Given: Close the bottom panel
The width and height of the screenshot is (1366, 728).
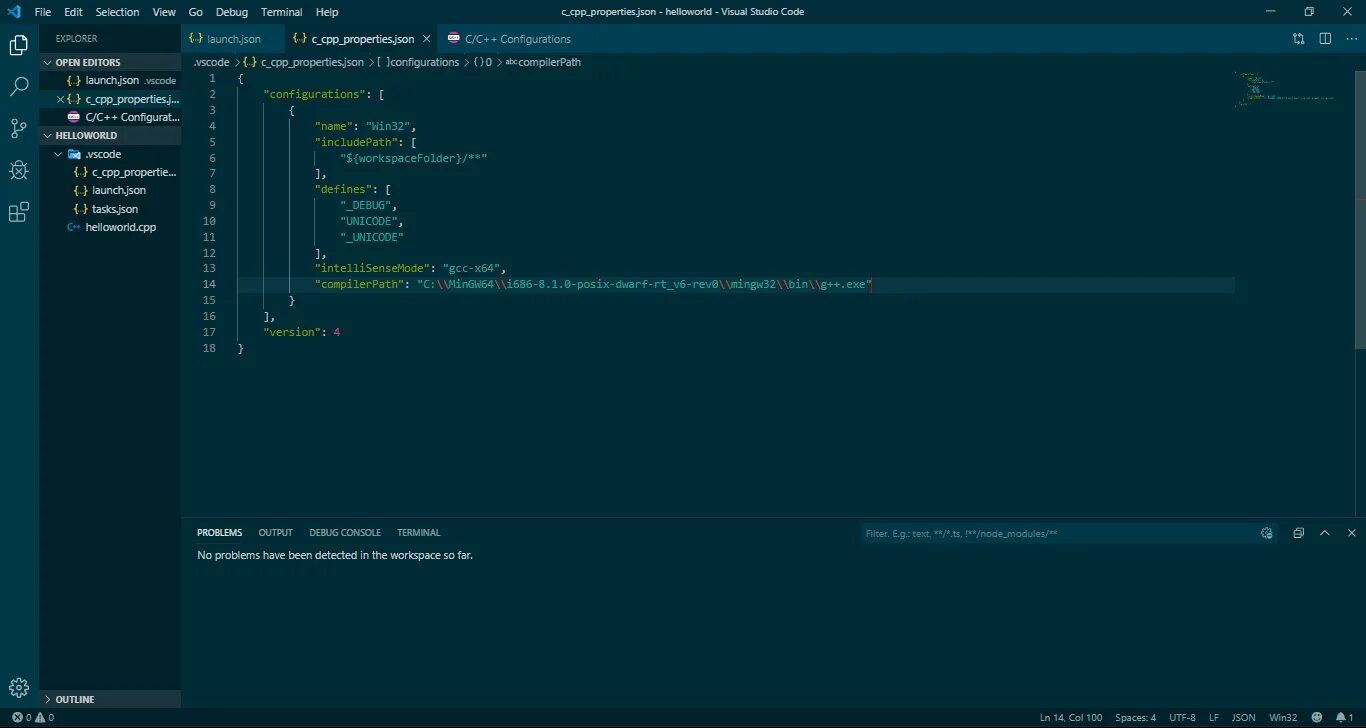Looking at the screenshot, I should click(1351, 533).
